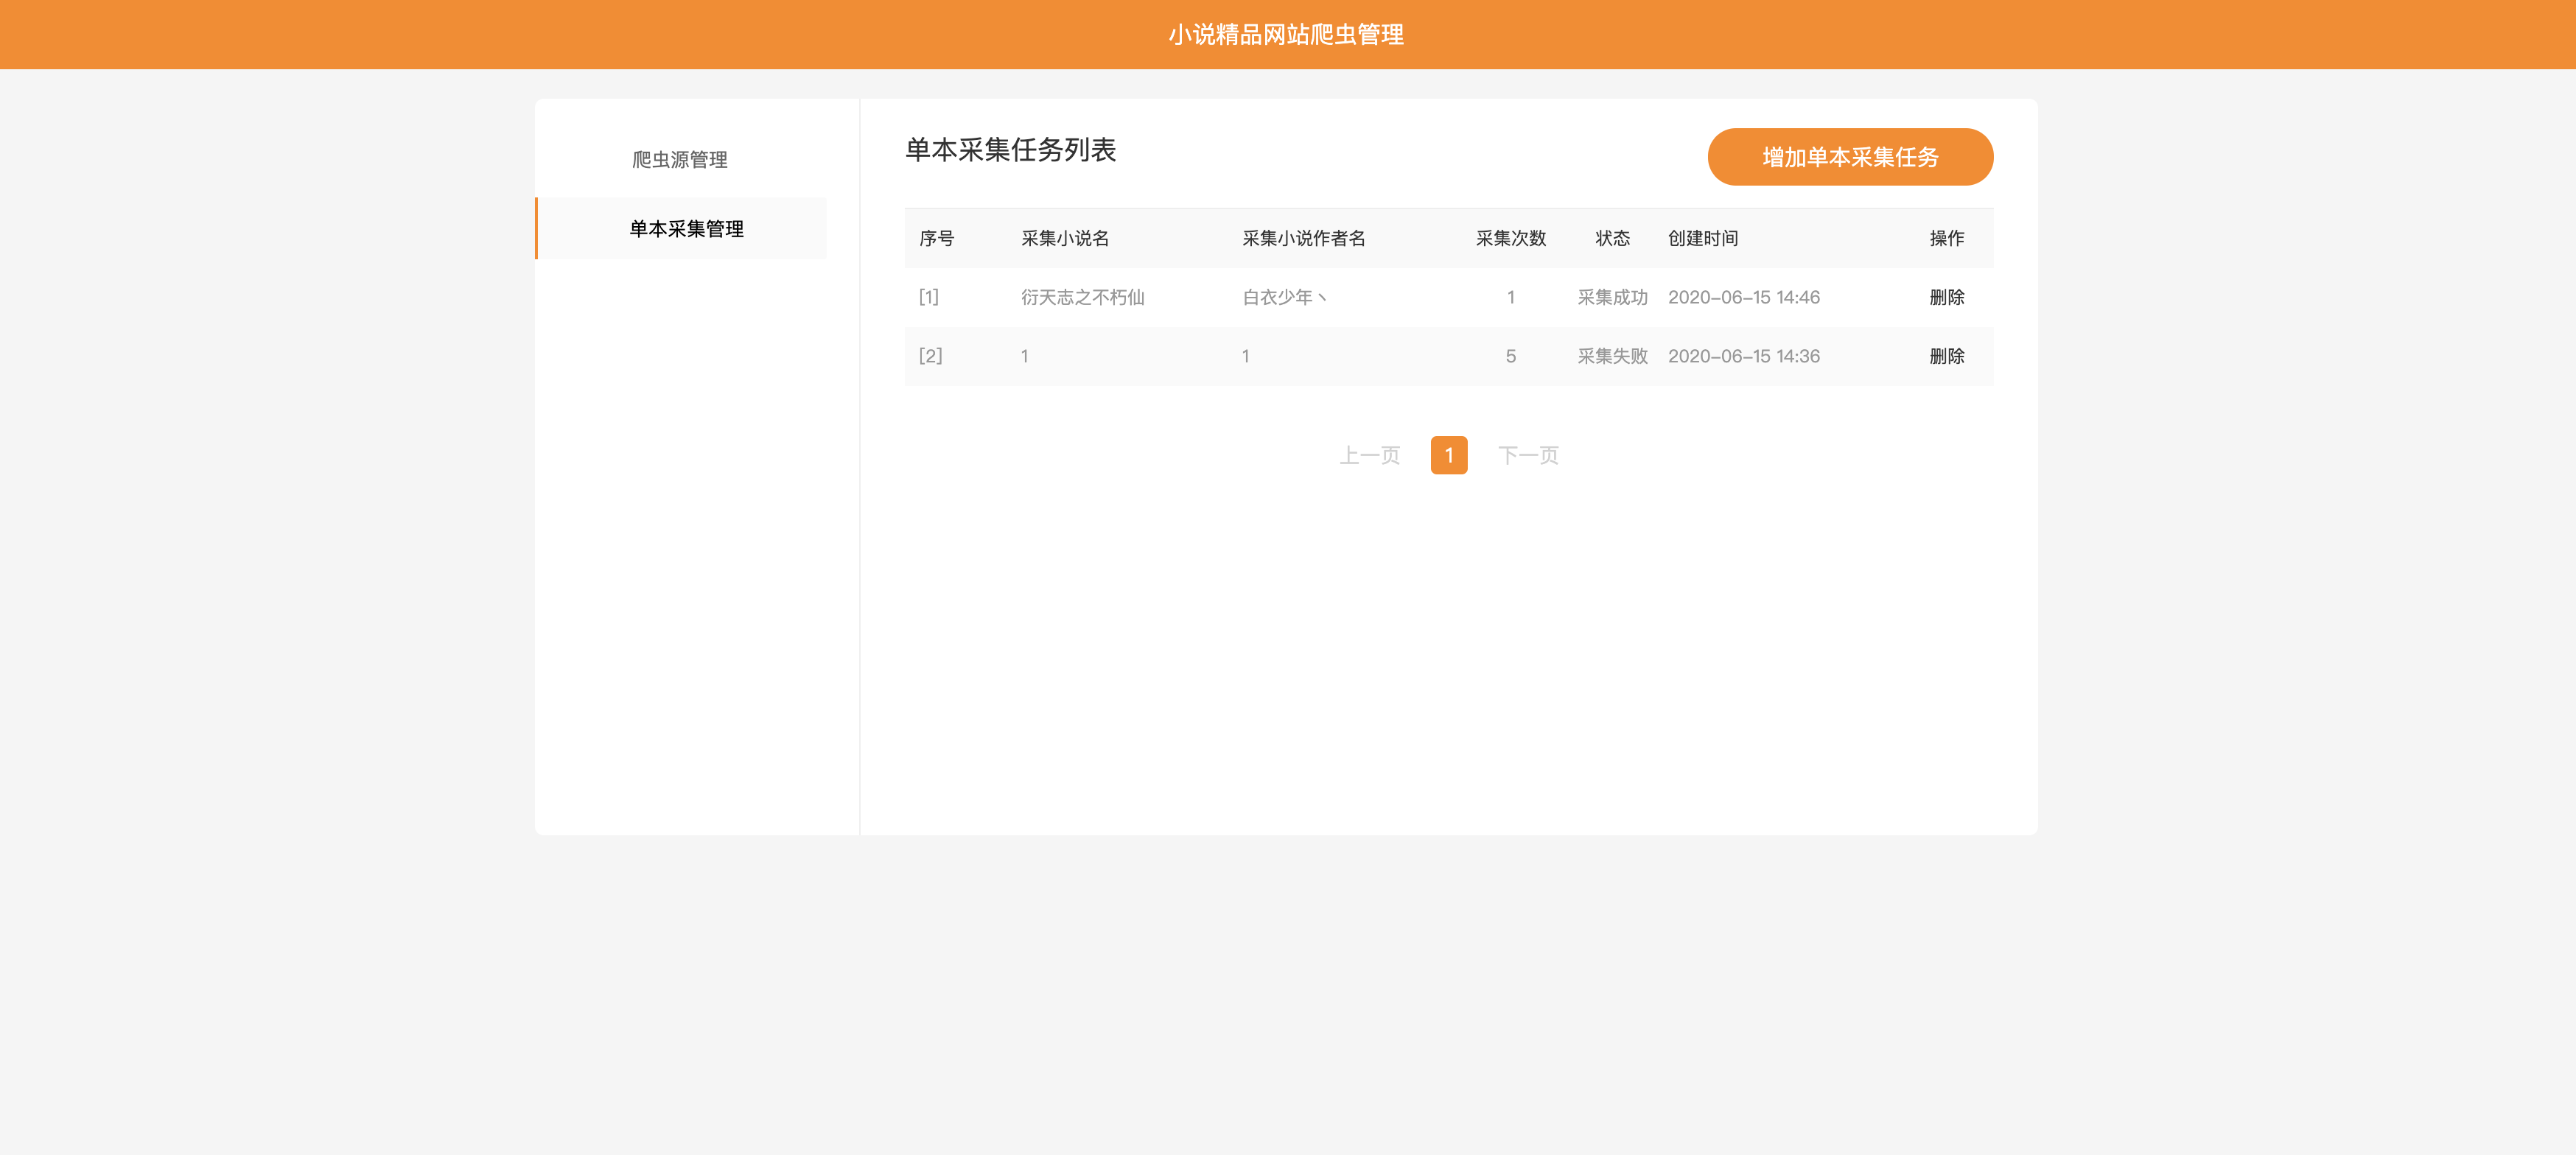Click the 采集次数 column header

(1510, 238)
